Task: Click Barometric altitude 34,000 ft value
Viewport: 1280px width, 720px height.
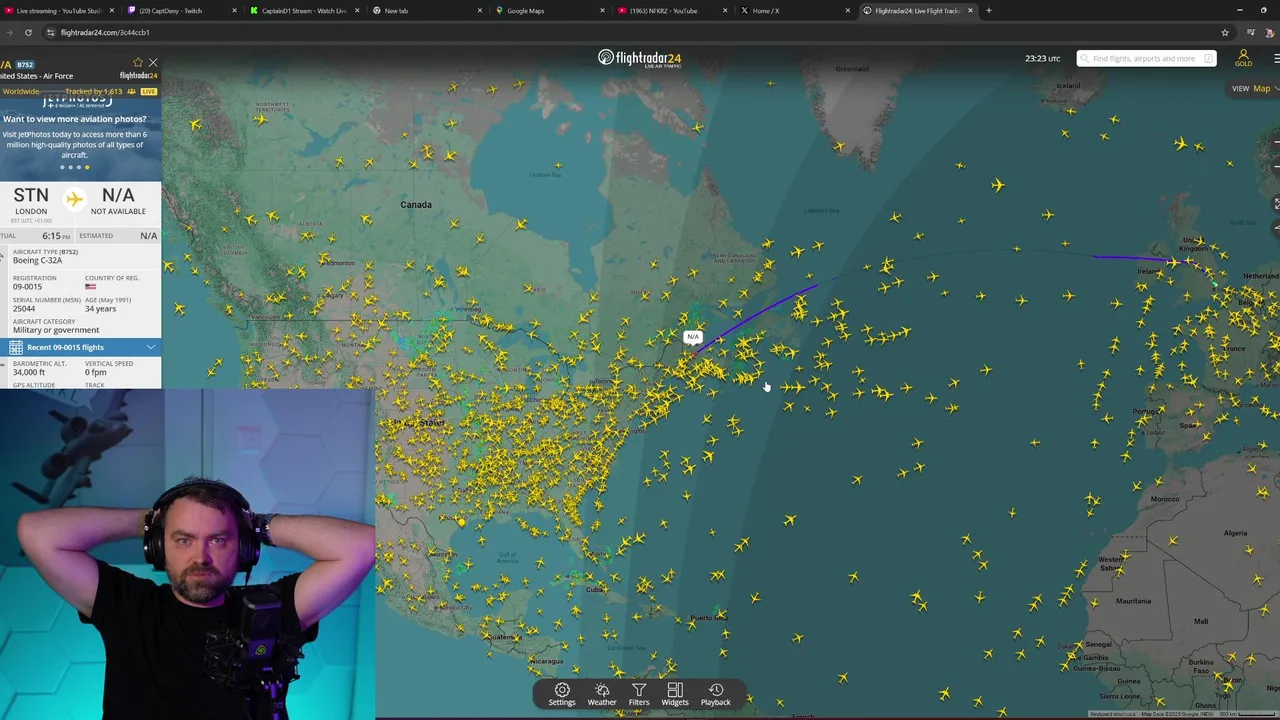Action: click(x=30, y=372)
